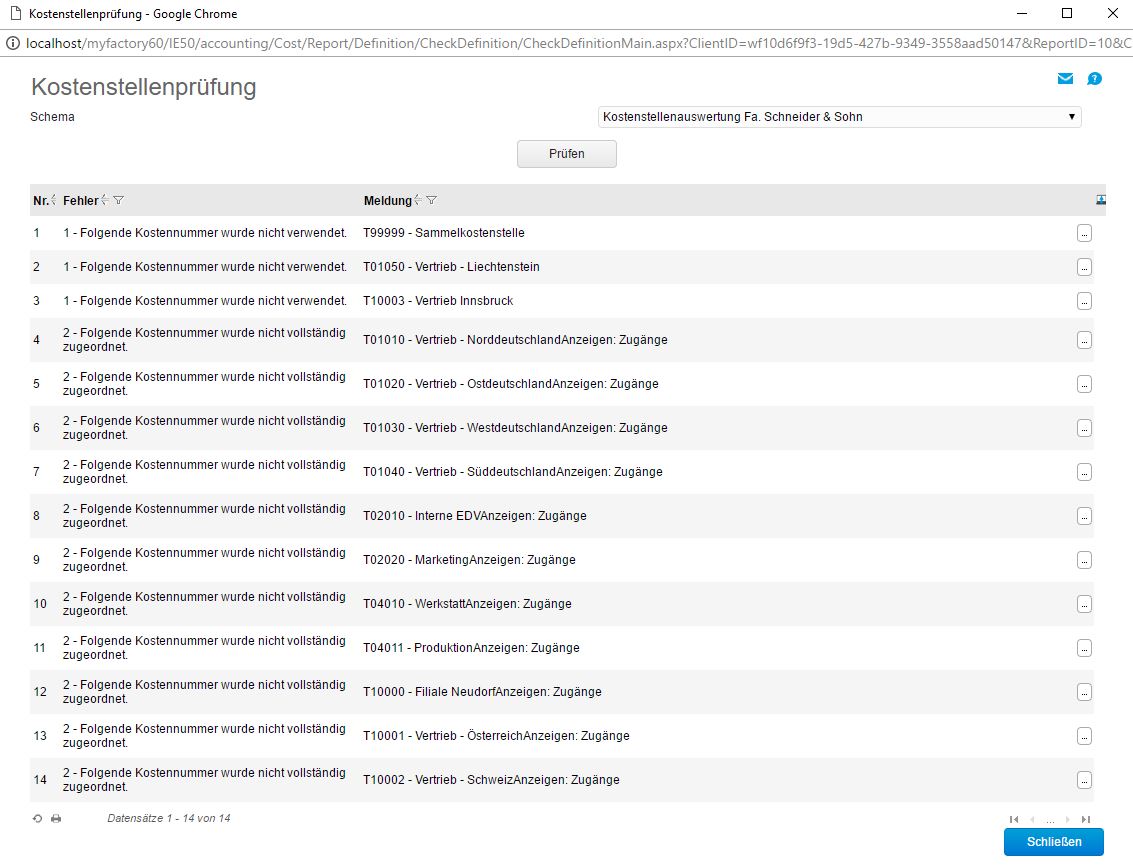Viewport: 1133px width, 868px height.
Task: Open details button for T01030 Westdeutschland row
Action: [1084, 428]
